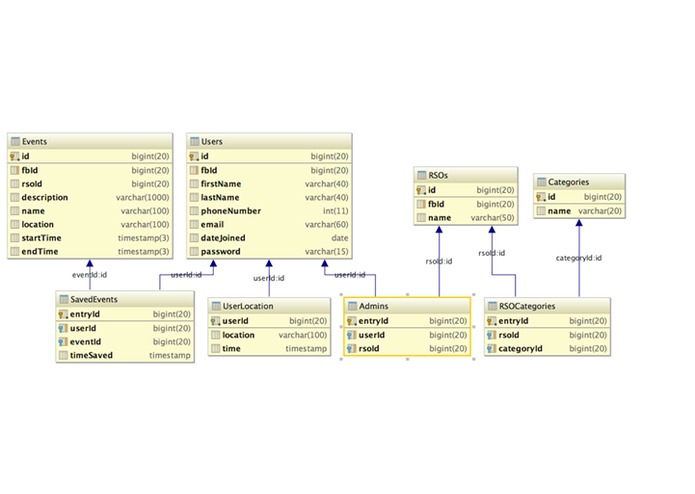Click the UserLocation table icon
This screenshot has height=494, width=695.
point(216,306)
